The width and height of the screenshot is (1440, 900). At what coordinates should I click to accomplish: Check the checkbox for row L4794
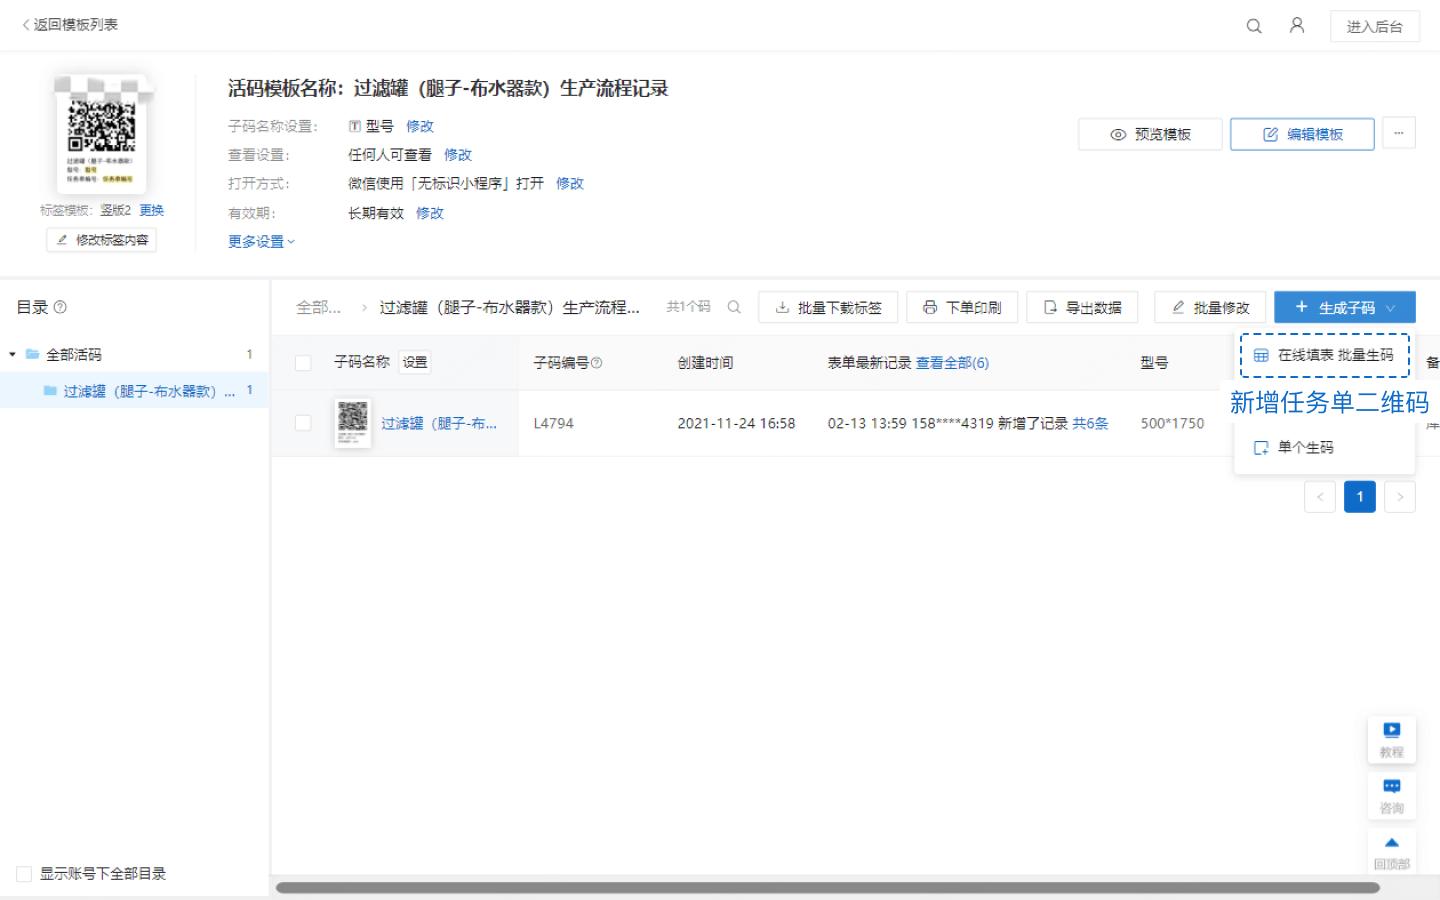coord(304,423)
